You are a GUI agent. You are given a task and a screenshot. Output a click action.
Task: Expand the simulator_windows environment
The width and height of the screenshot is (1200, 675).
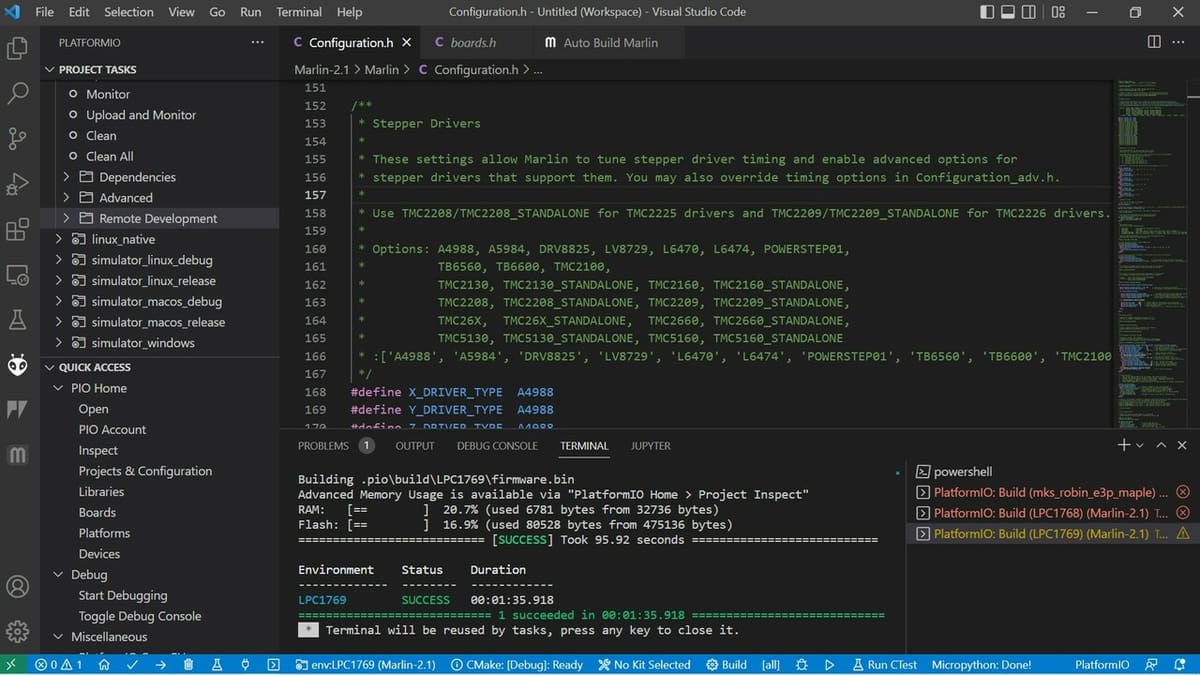tap(58, 342)
